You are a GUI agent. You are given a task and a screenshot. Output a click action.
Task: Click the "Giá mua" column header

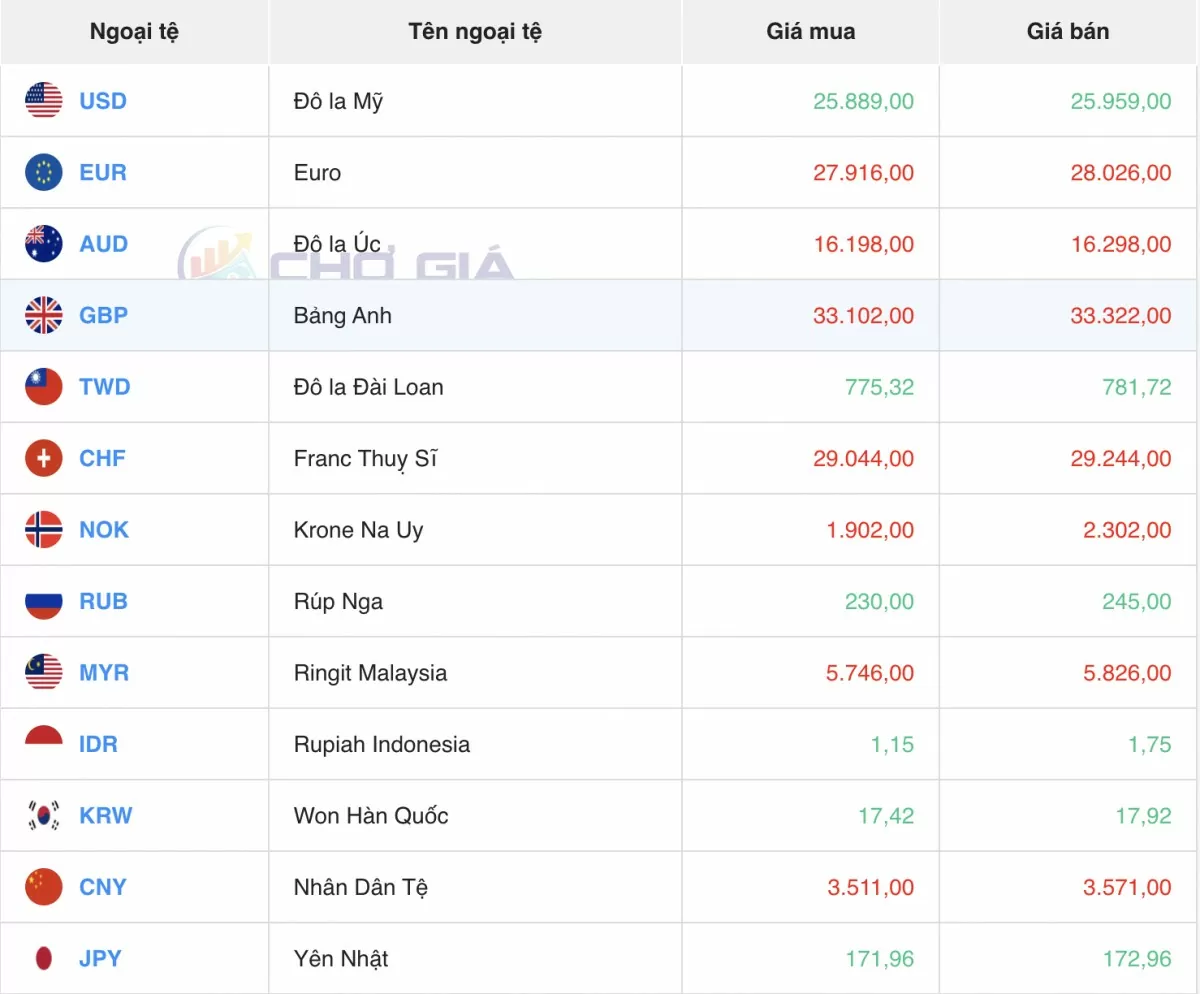[x=810, y=32]
